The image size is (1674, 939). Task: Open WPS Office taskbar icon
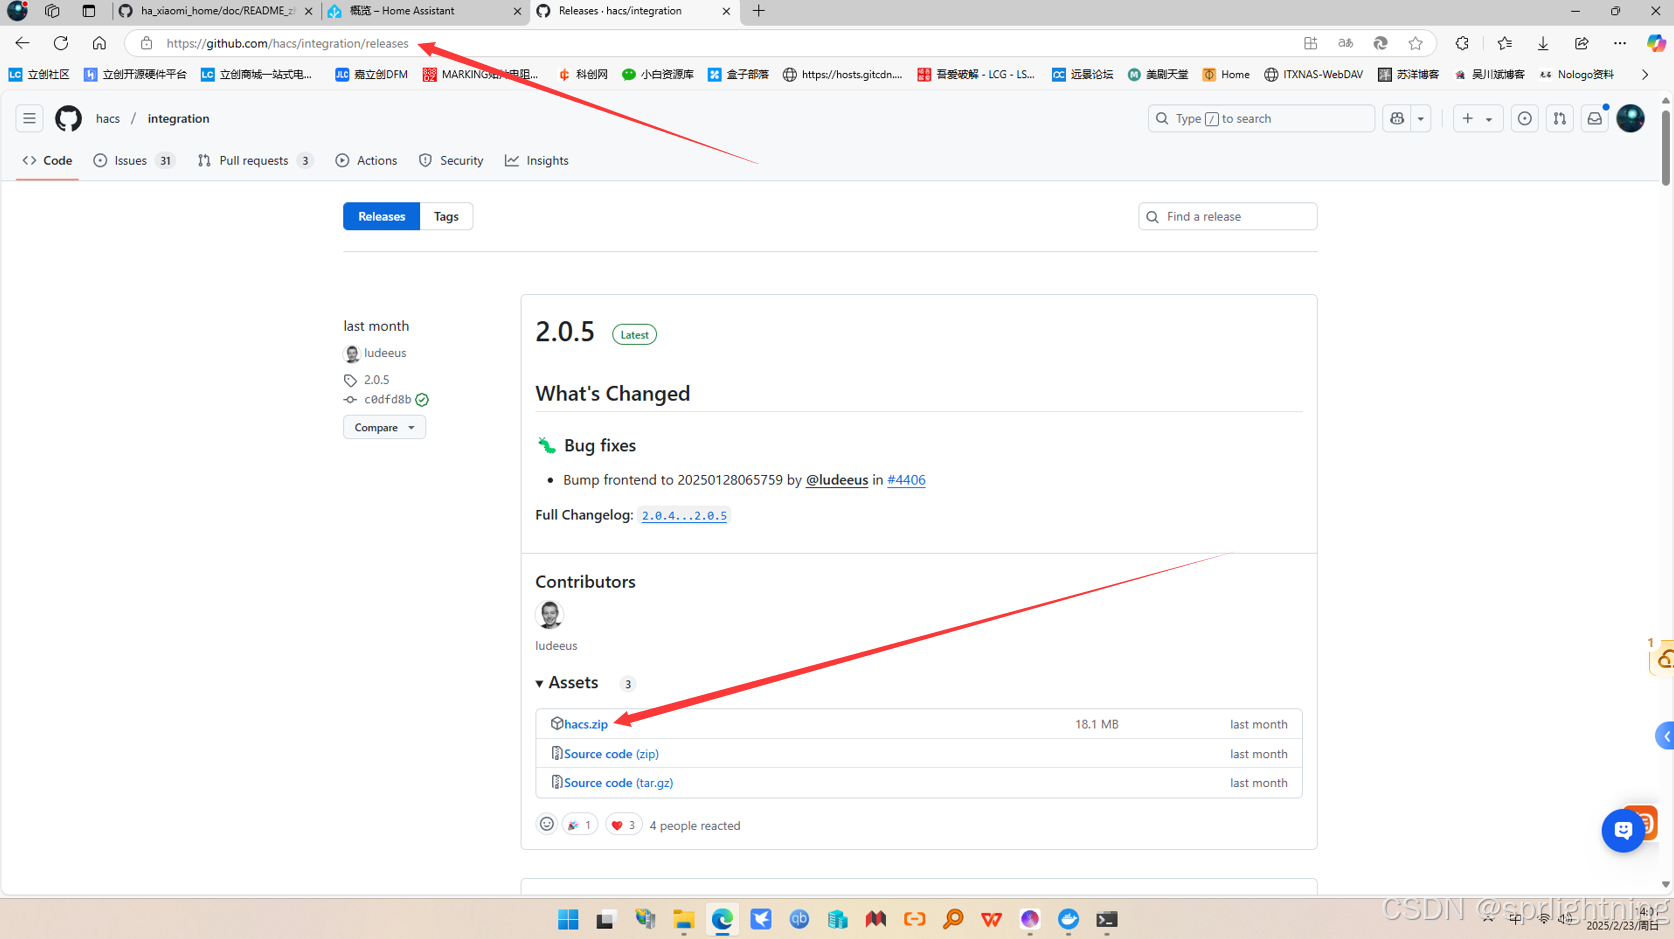[x=991, y=919]
